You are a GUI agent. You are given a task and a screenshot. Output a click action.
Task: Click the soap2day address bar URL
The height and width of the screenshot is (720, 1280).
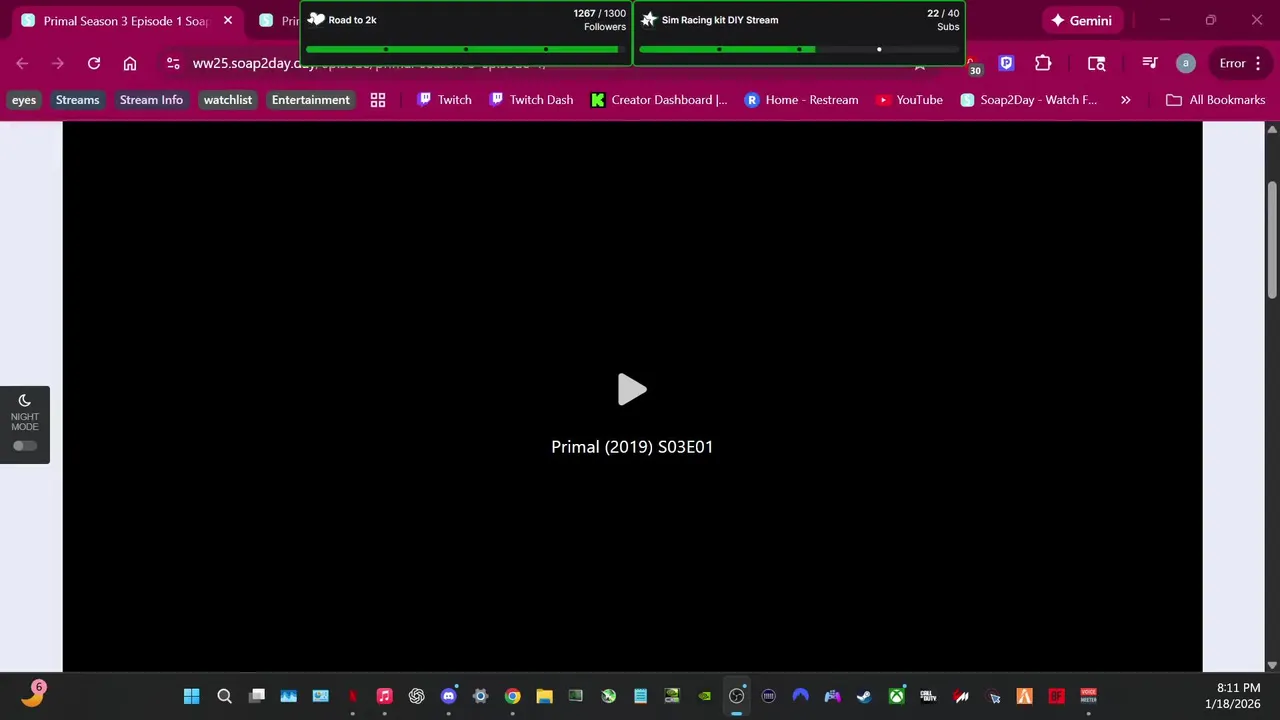coord(369,63)
